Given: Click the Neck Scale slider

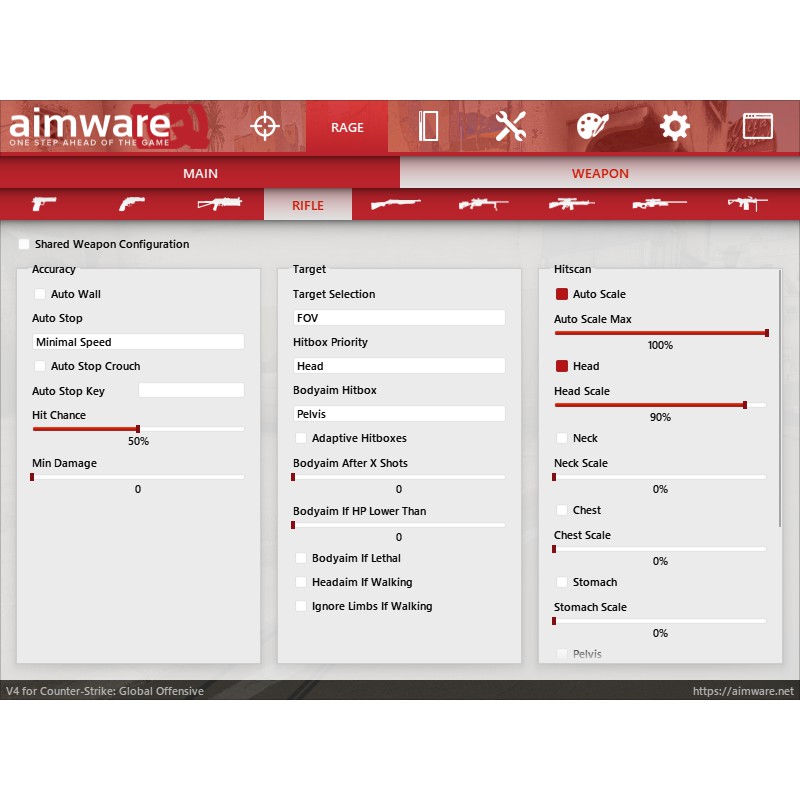Looking at the screenshot, I should tap(661, 477).
